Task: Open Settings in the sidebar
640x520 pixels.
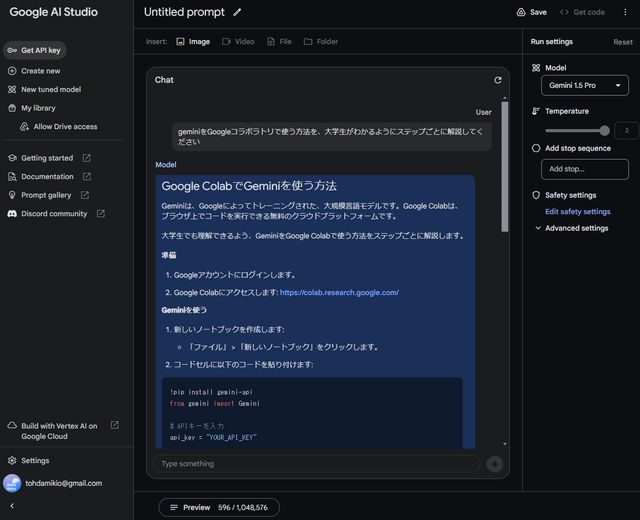Action: tap(29, 460)
